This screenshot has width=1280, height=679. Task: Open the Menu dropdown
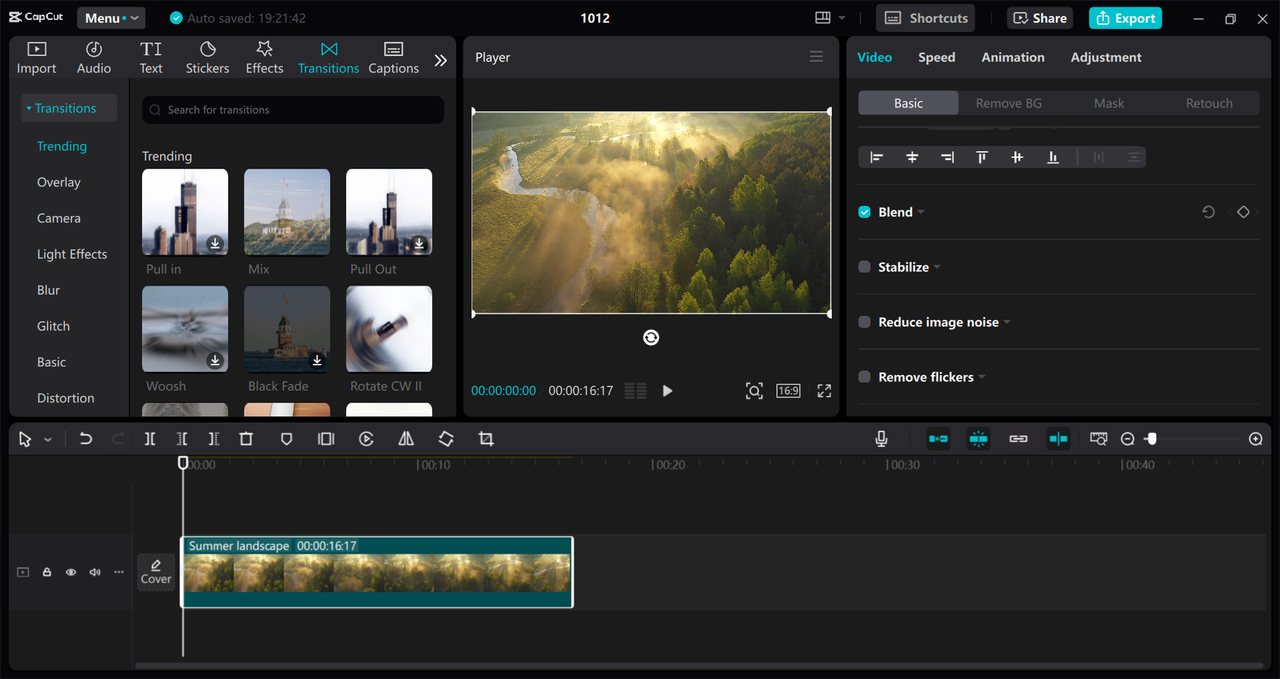pyautogui.click(x=111, y=18)
